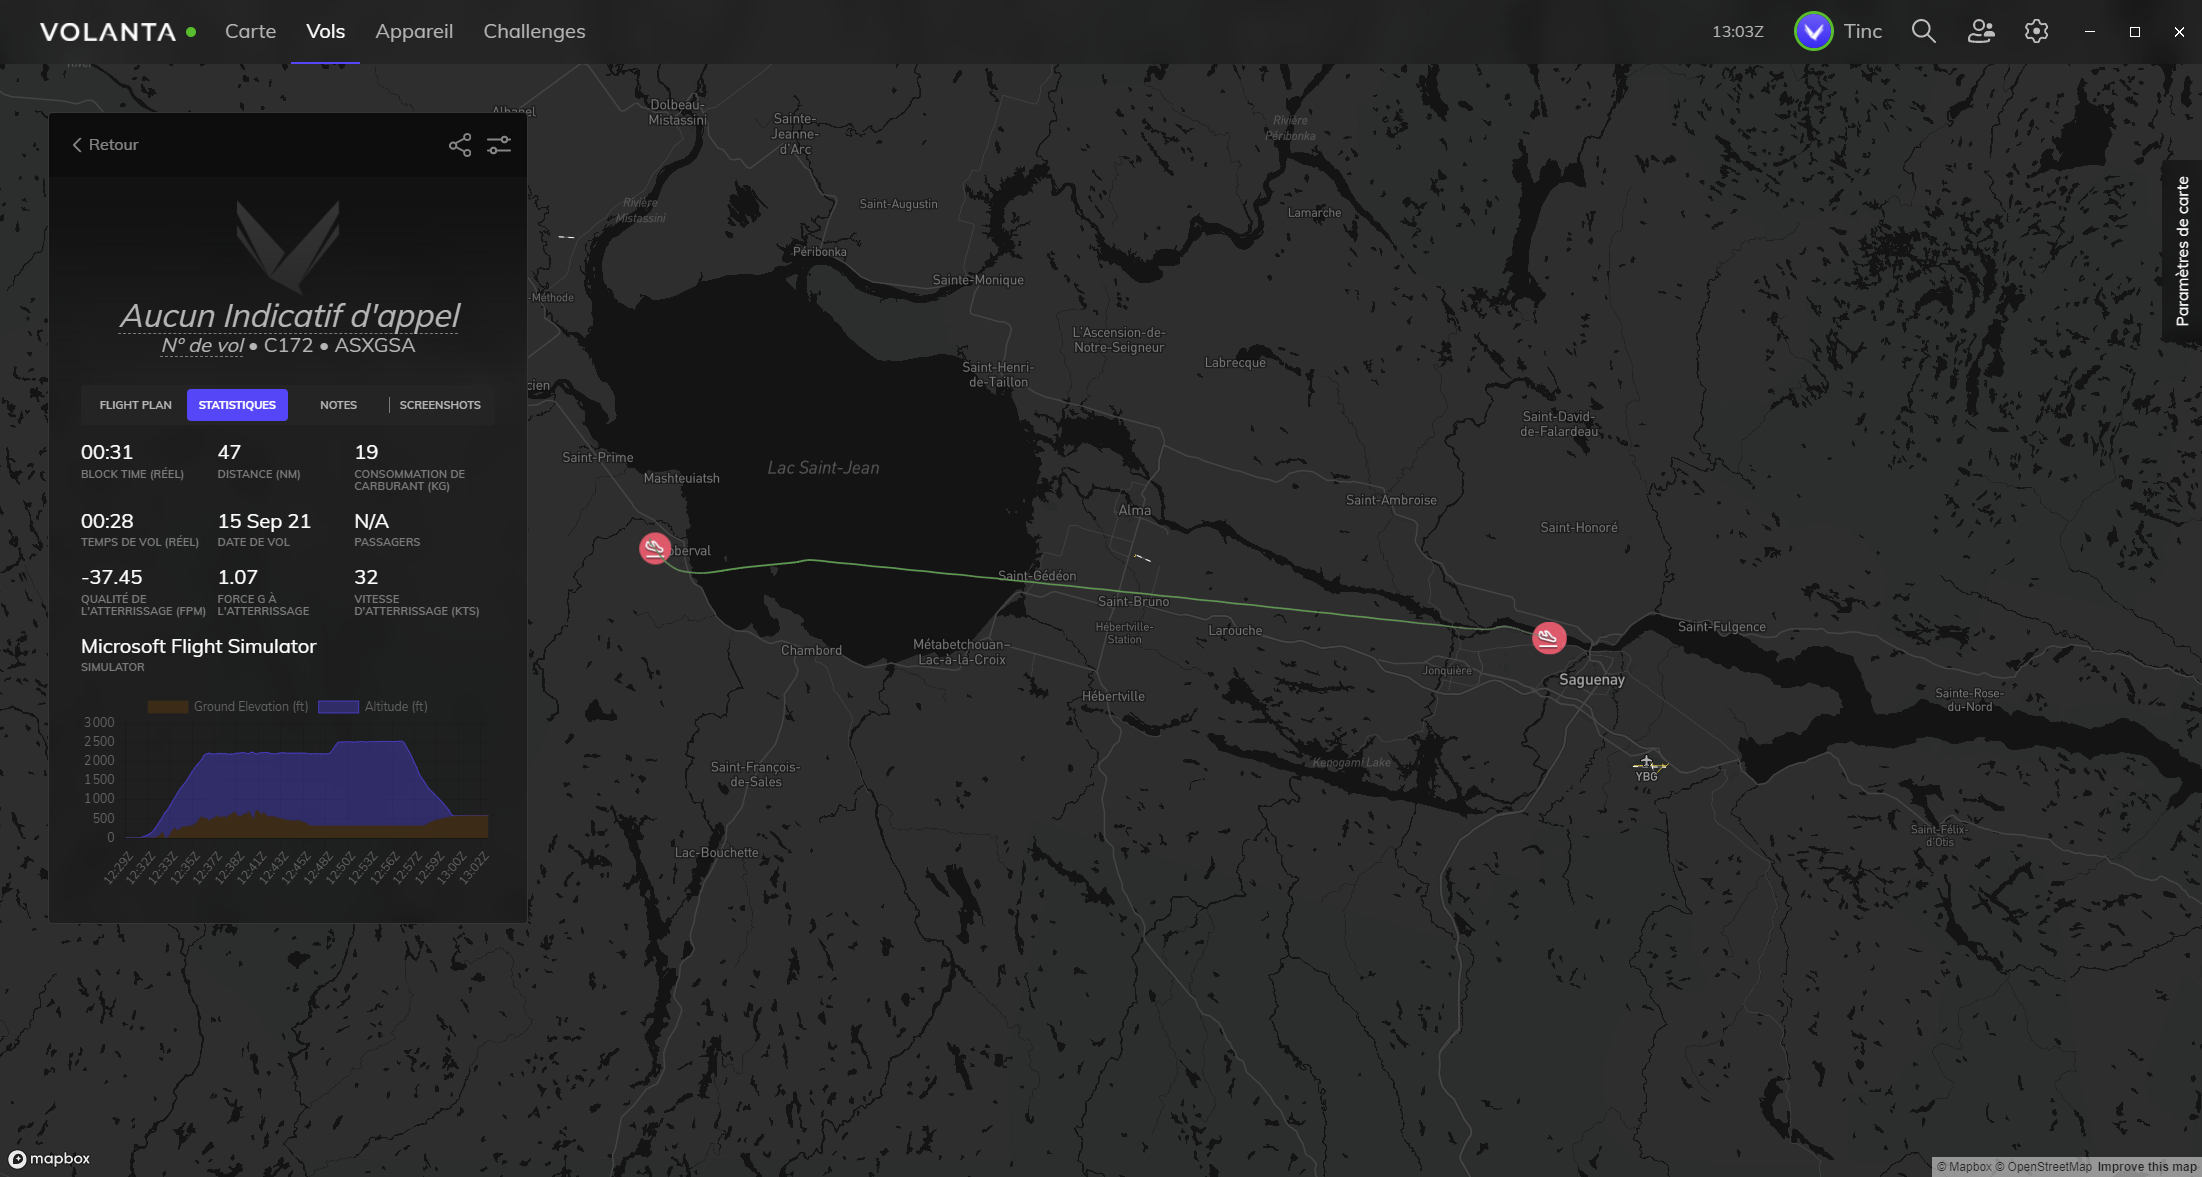
Task: Expand Paramètres de carte side panel
Action: tap(2182, 251)
